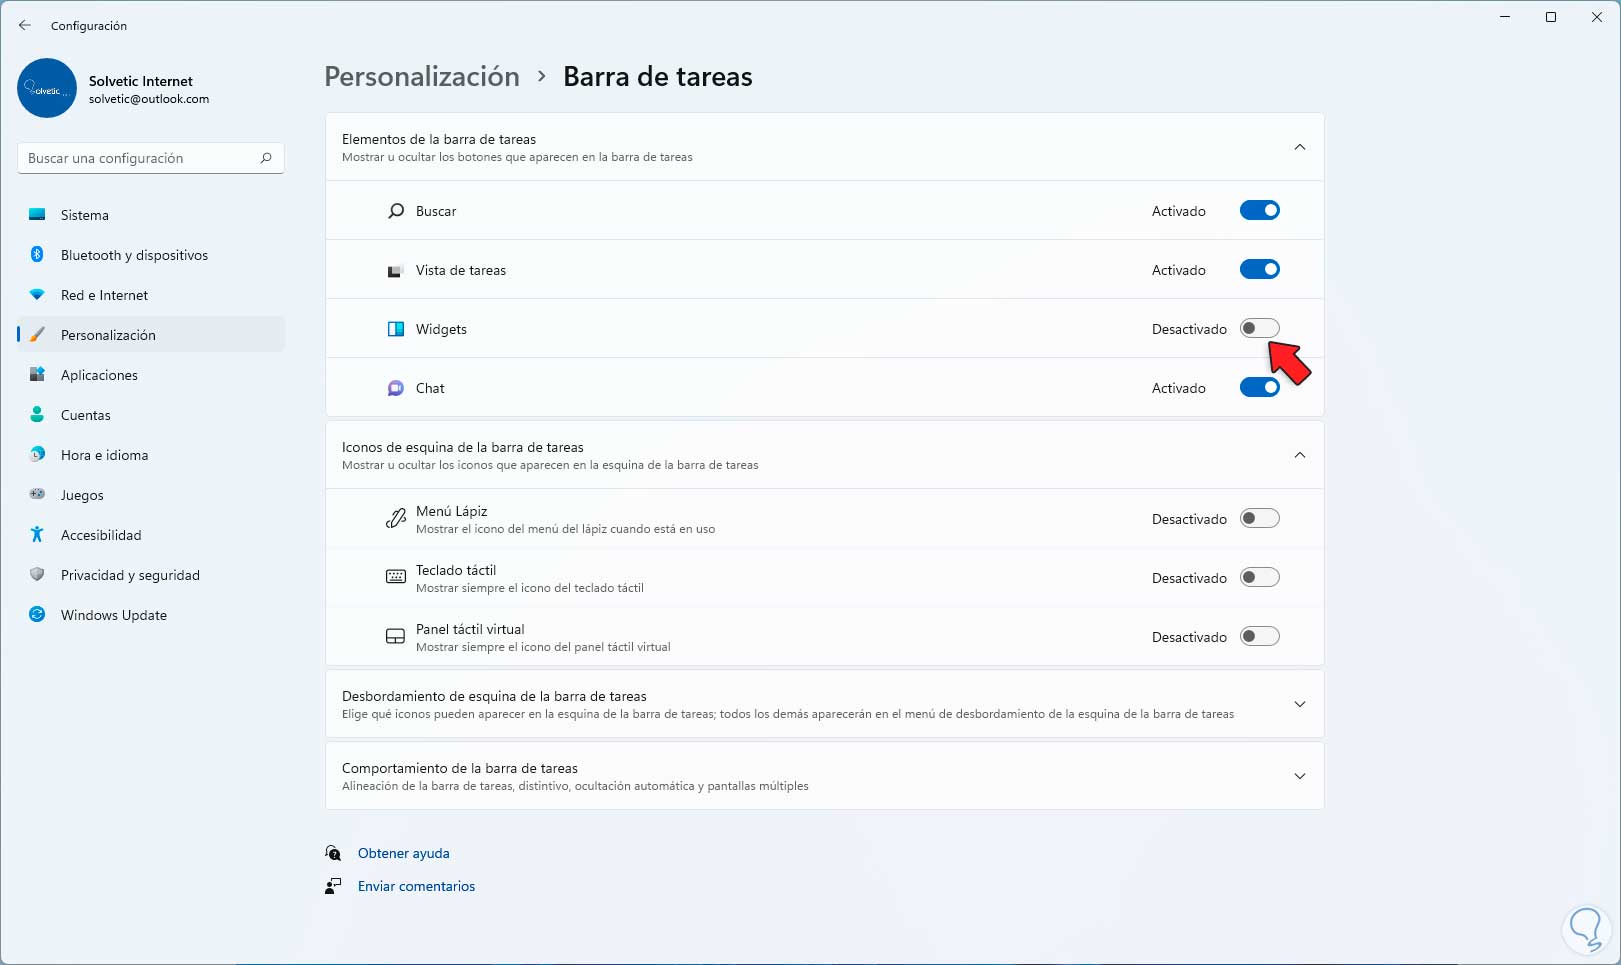
Task: Click the Bluetooth y dispositivos icon
Action: 37,255
